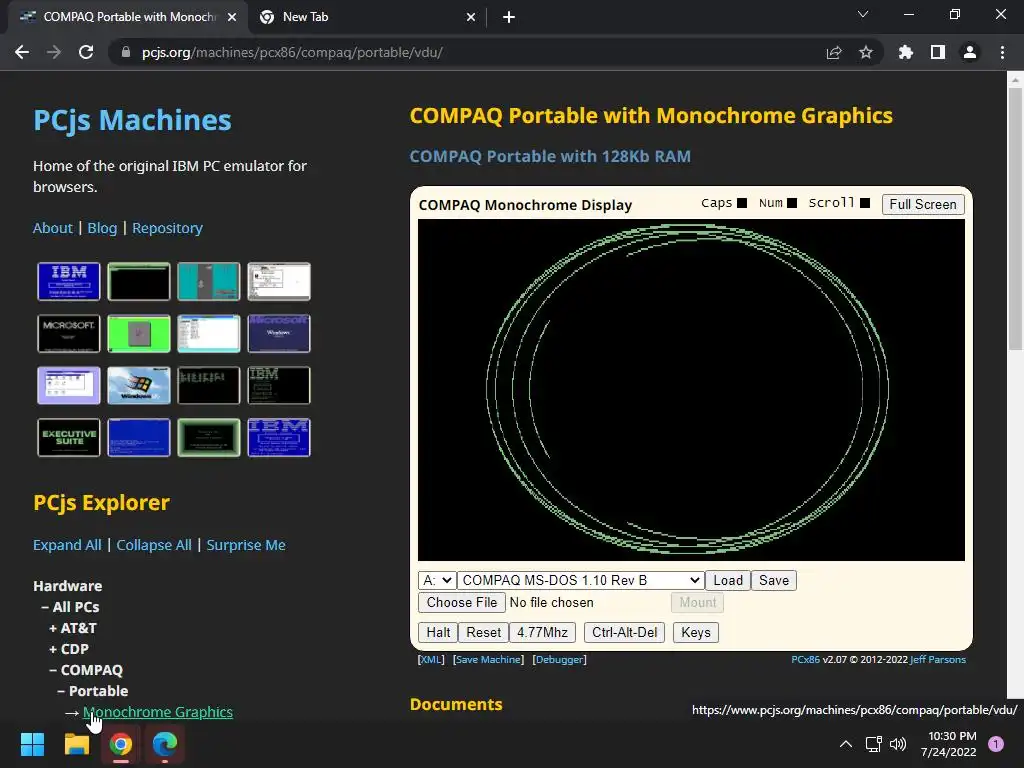The image size is (1024, 768).
Task: Open the tab search chevron in the title bar
Action: [863, 14]
